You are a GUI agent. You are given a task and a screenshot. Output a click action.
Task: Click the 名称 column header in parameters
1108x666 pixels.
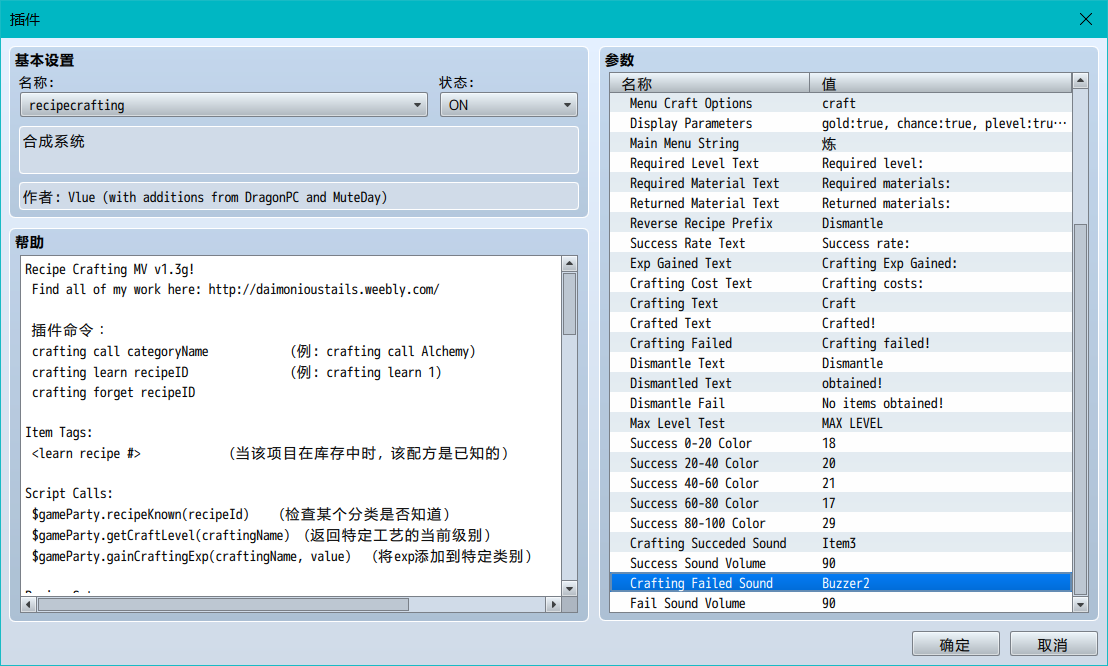[x=709, y=83]
